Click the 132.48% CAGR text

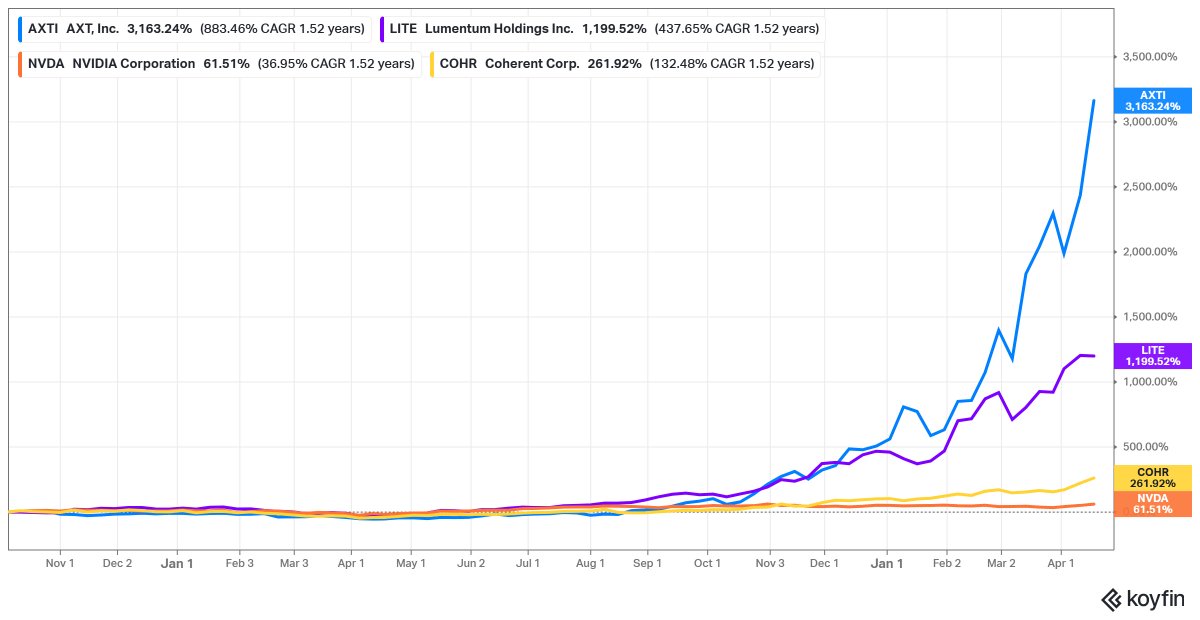[731, 64]
